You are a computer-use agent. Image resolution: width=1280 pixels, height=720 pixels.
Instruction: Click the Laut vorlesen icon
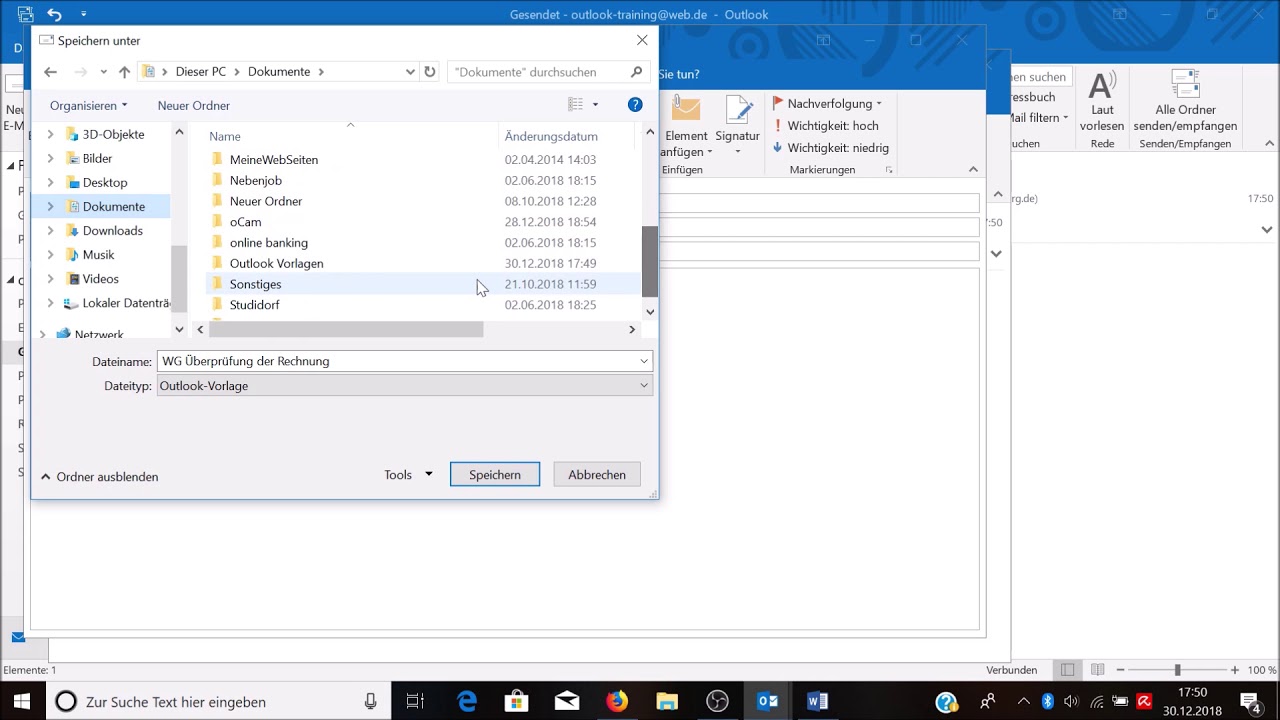coord(1102,86)
